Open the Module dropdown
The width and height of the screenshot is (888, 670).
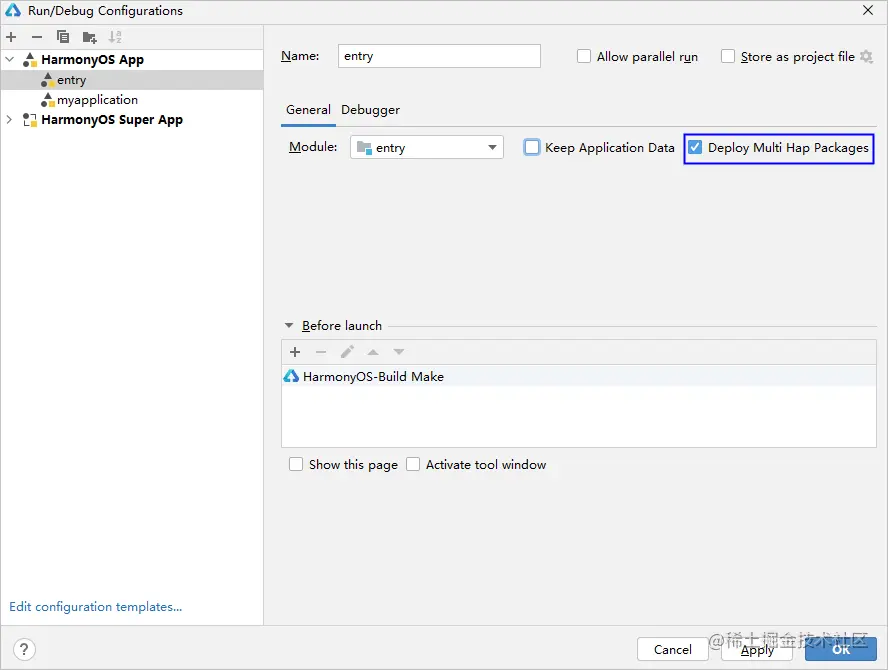click(x=426, y=148)
